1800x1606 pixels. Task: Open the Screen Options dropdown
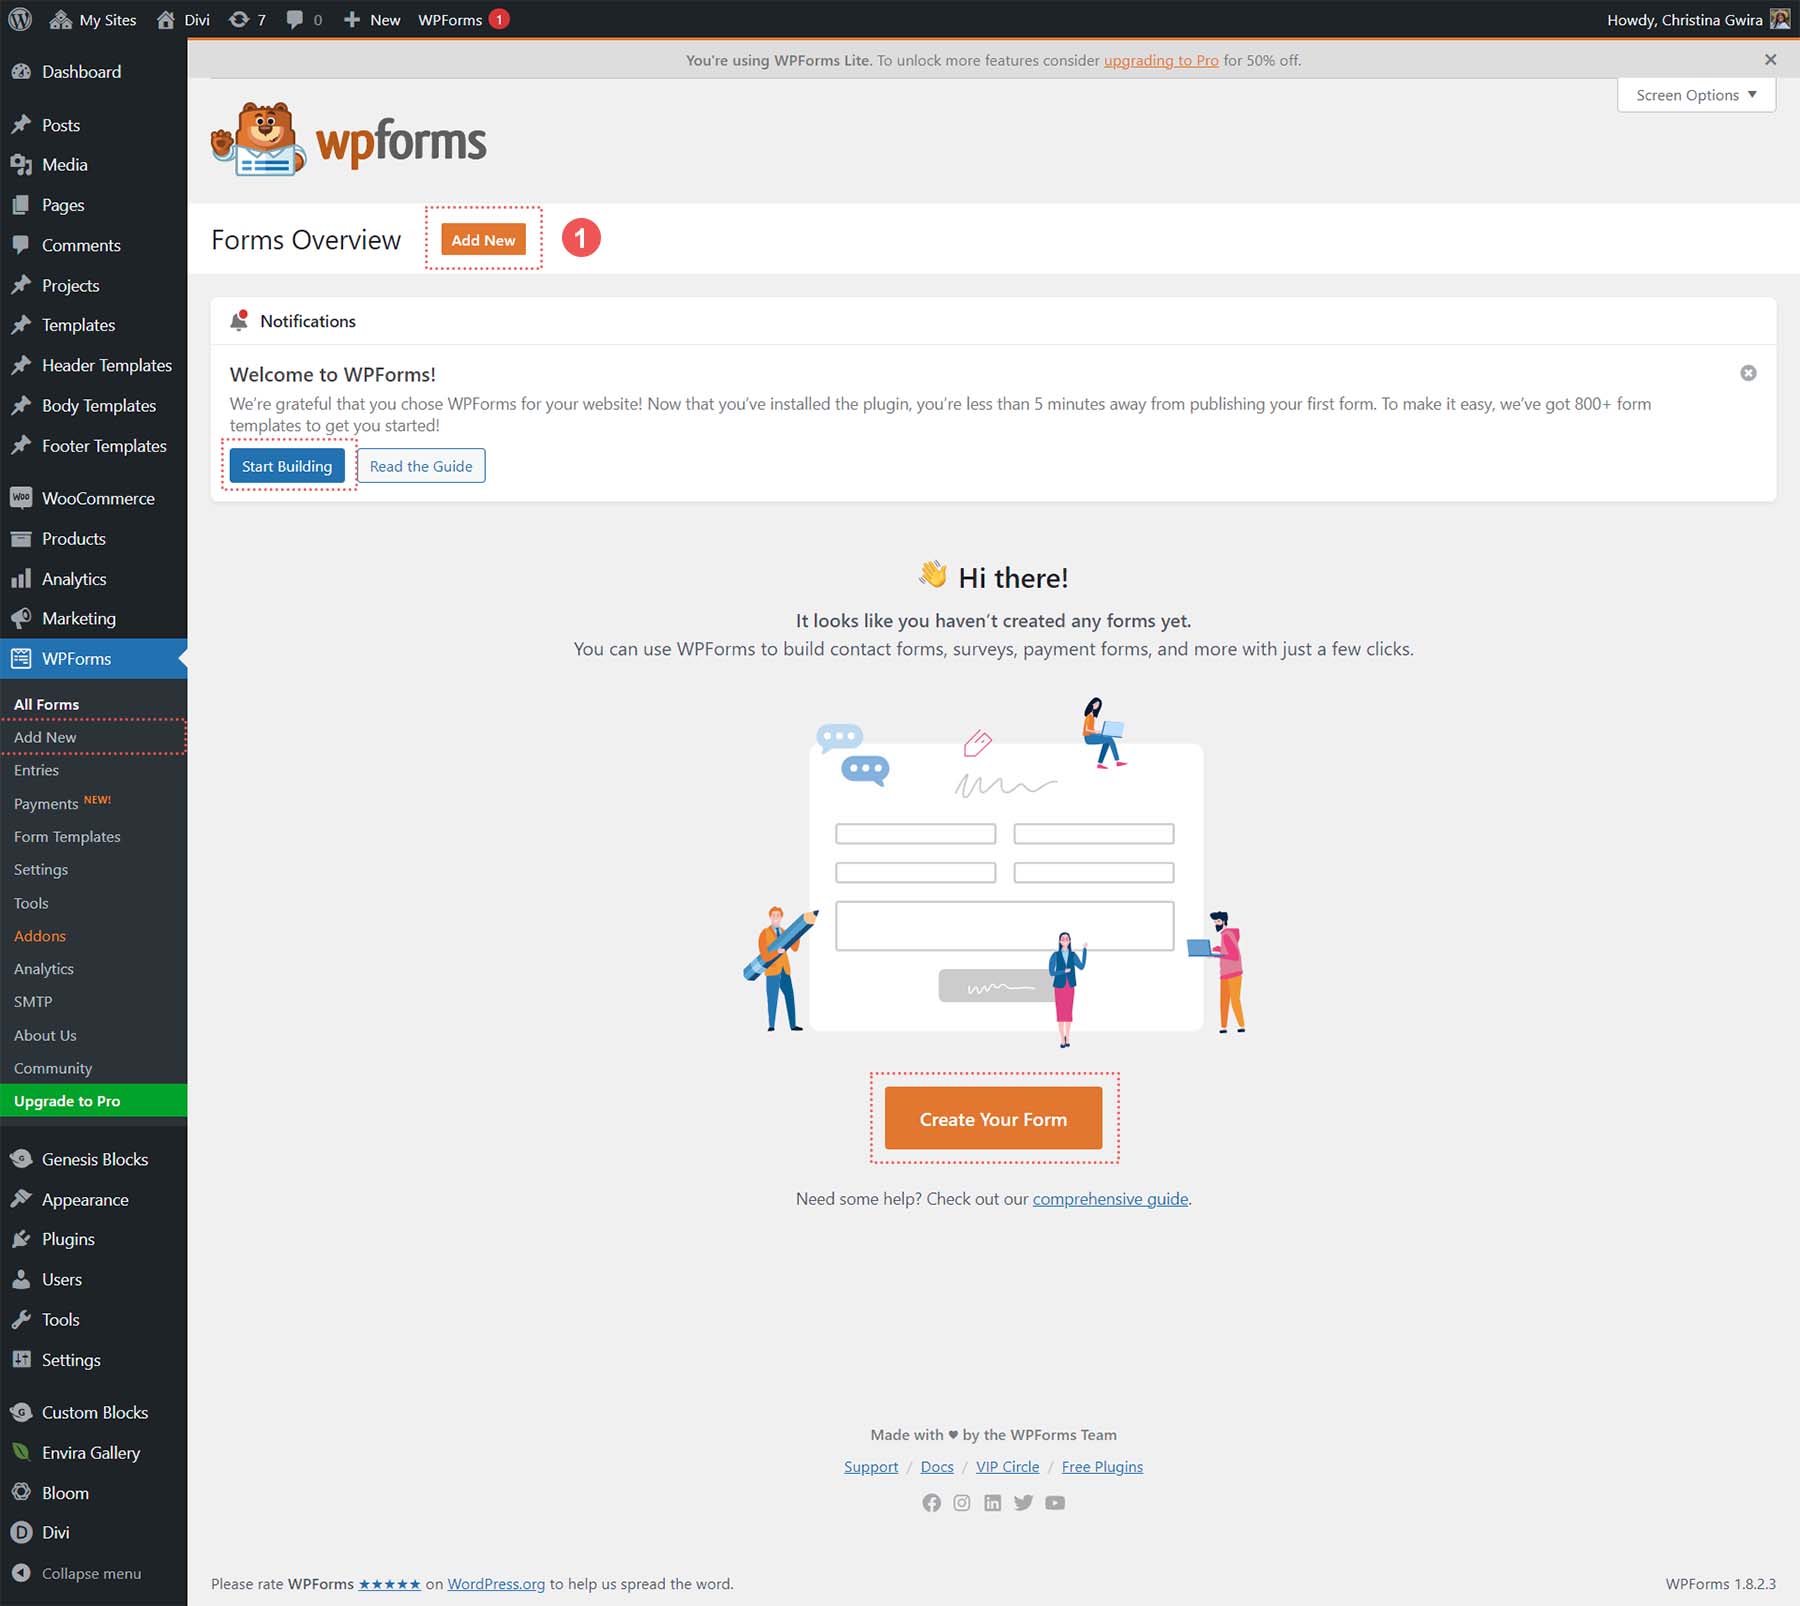click(x=1695, y=95)
